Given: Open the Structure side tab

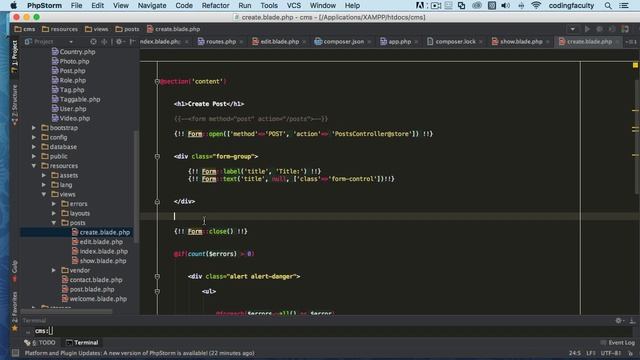Looking at the screenshot, I should (x=15, y=105).
